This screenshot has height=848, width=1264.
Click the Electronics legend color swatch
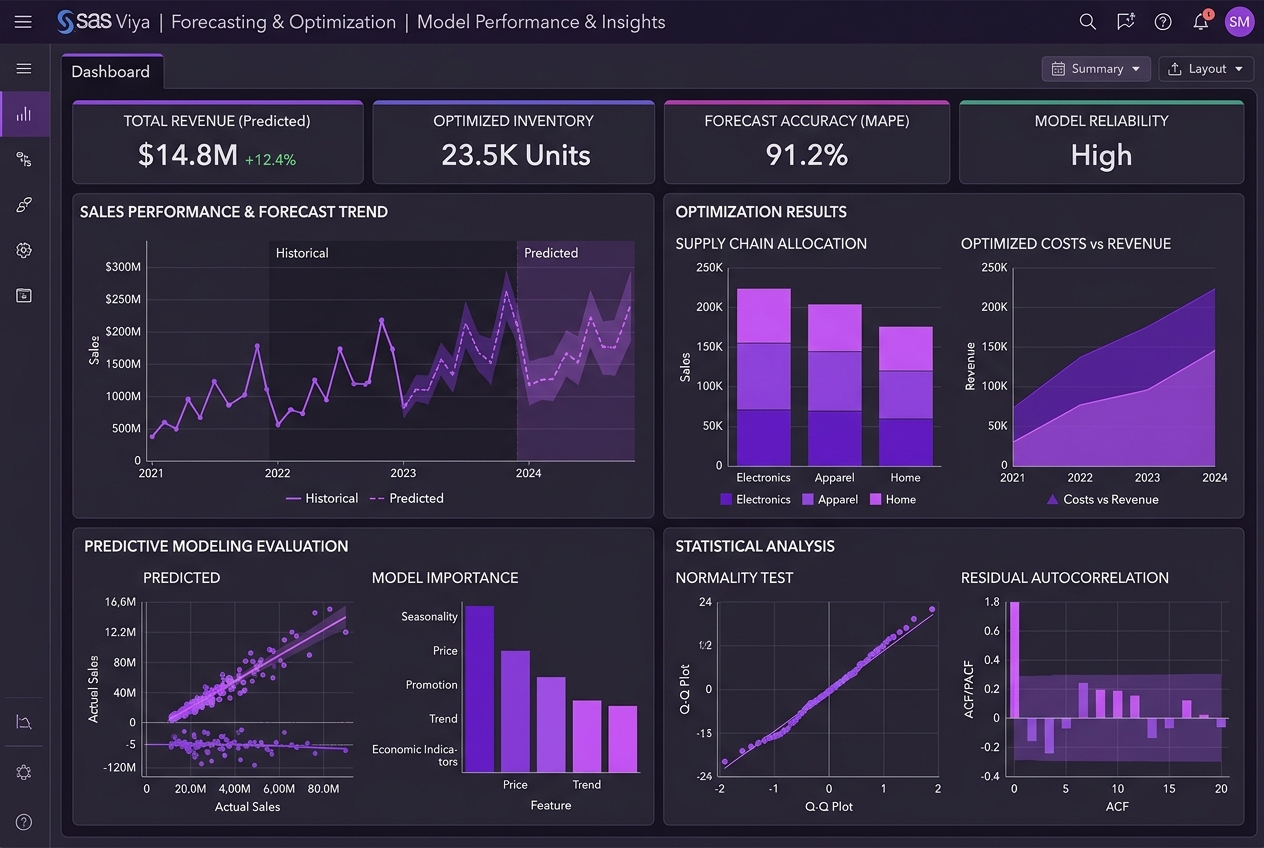(726, 499)
